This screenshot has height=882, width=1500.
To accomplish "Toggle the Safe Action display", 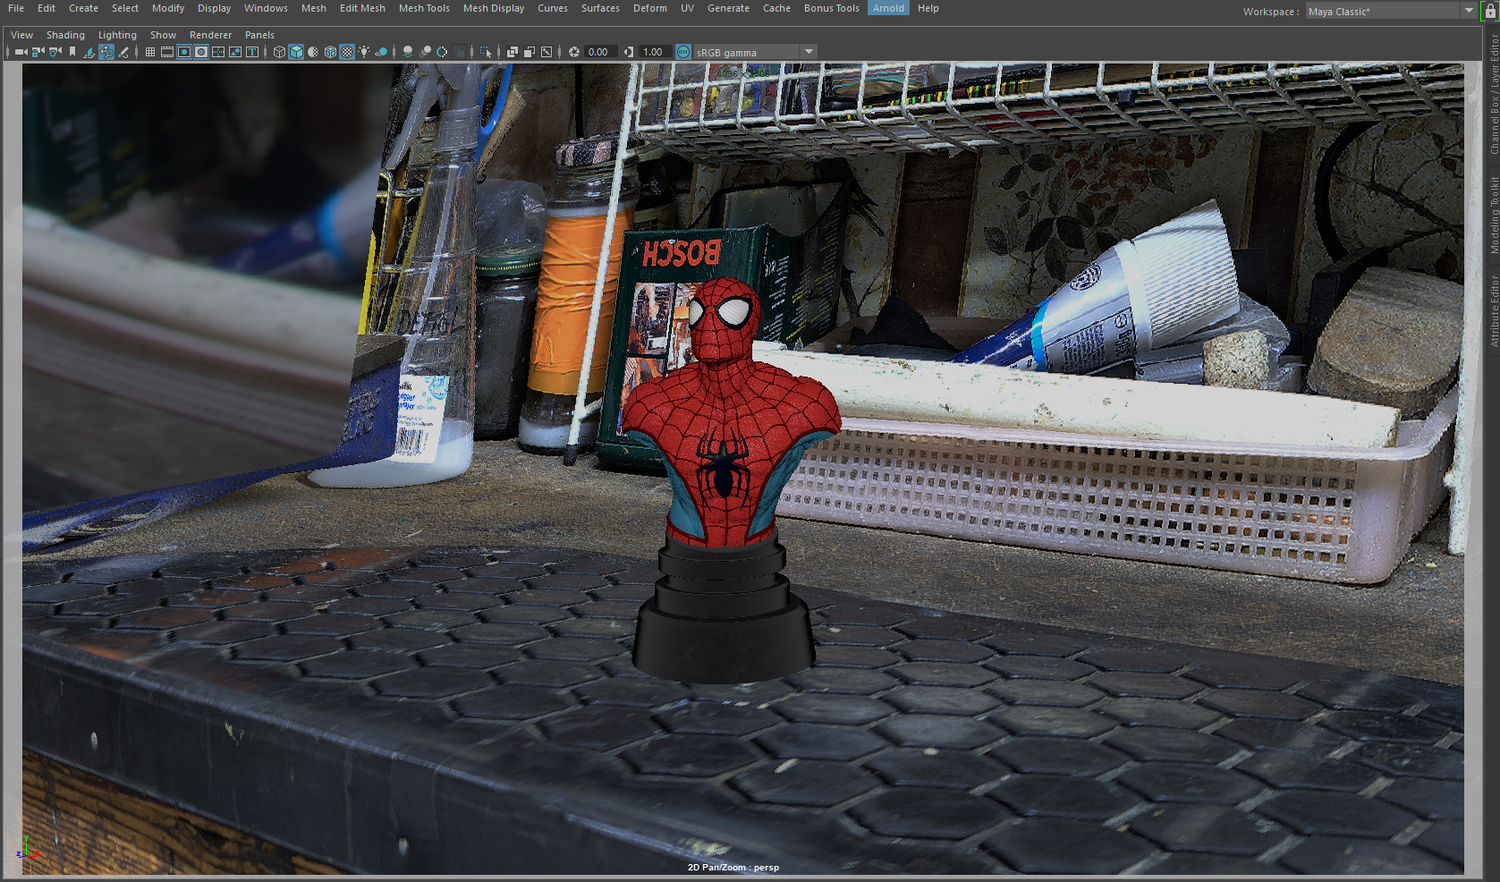I will click(x=235, y=52).
